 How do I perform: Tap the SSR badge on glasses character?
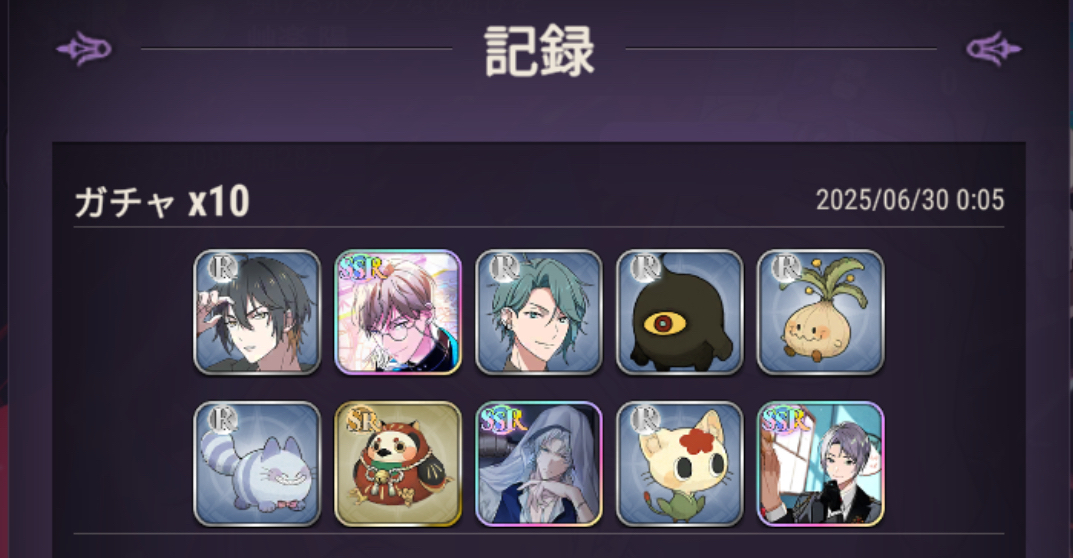(x=361, y=269)
